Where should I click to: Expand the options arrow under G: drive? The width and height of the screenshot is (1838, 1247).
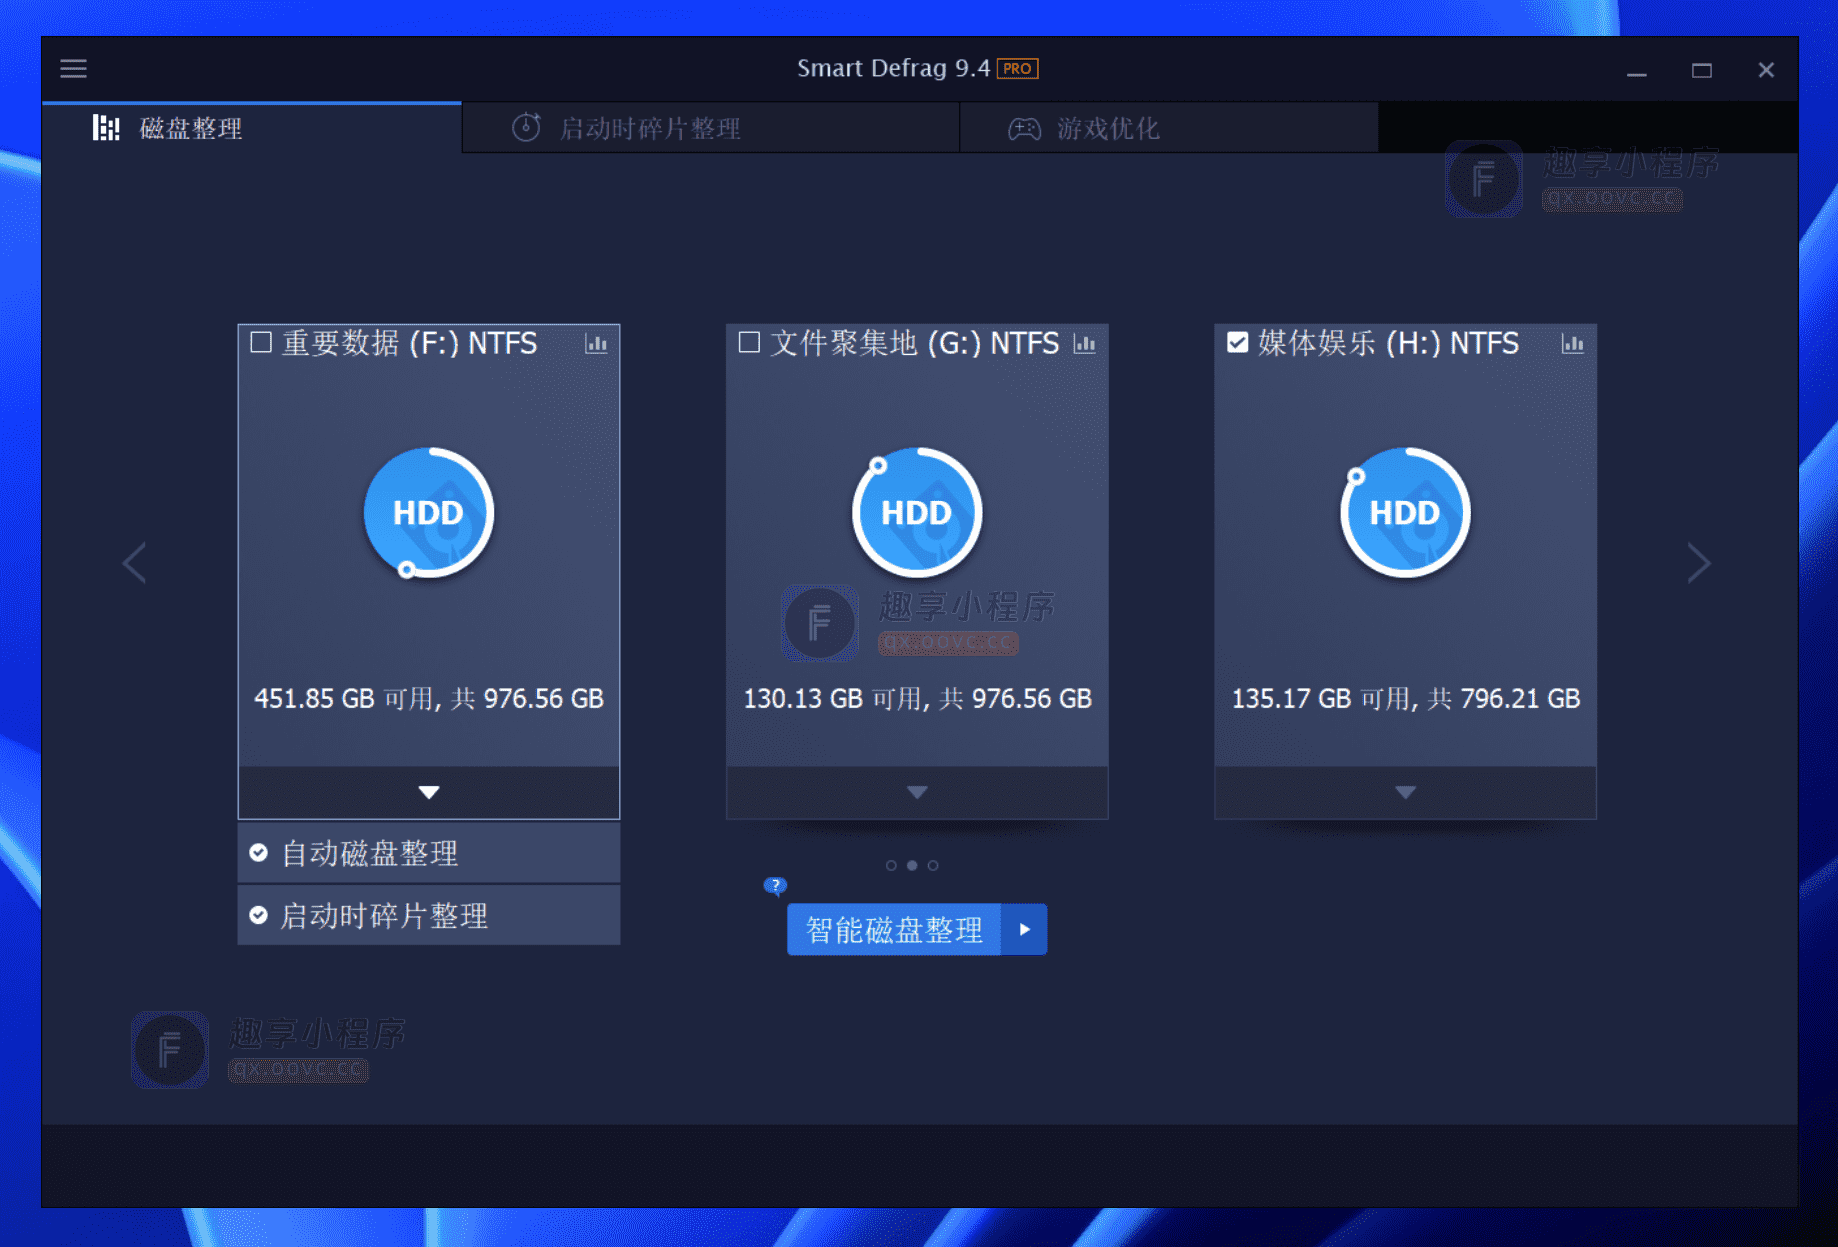917,792
